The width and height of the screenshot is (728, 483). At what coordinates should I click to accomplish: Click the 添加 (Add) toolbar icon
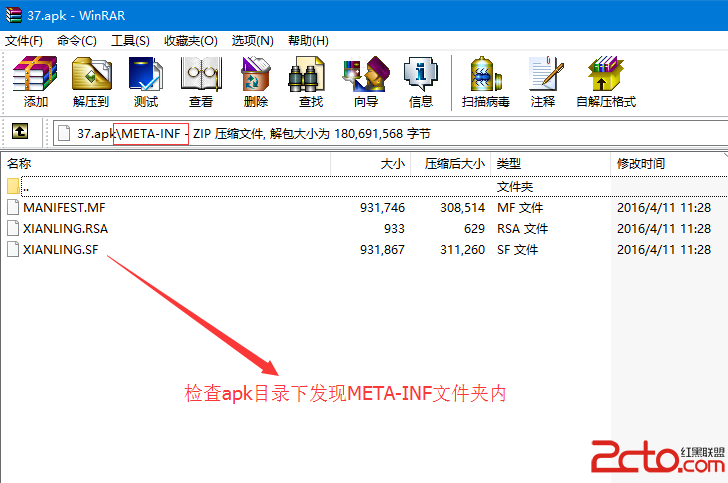(35, 82)
